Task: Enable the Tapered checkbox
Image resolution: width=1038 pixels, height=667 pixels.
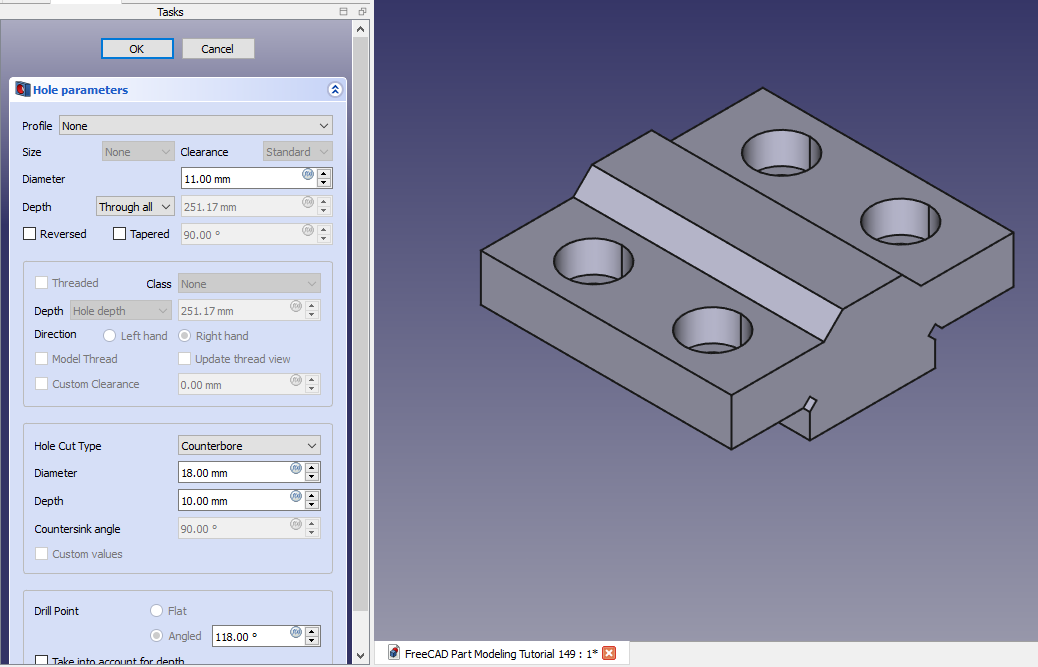Action: (x=120, y=234)
